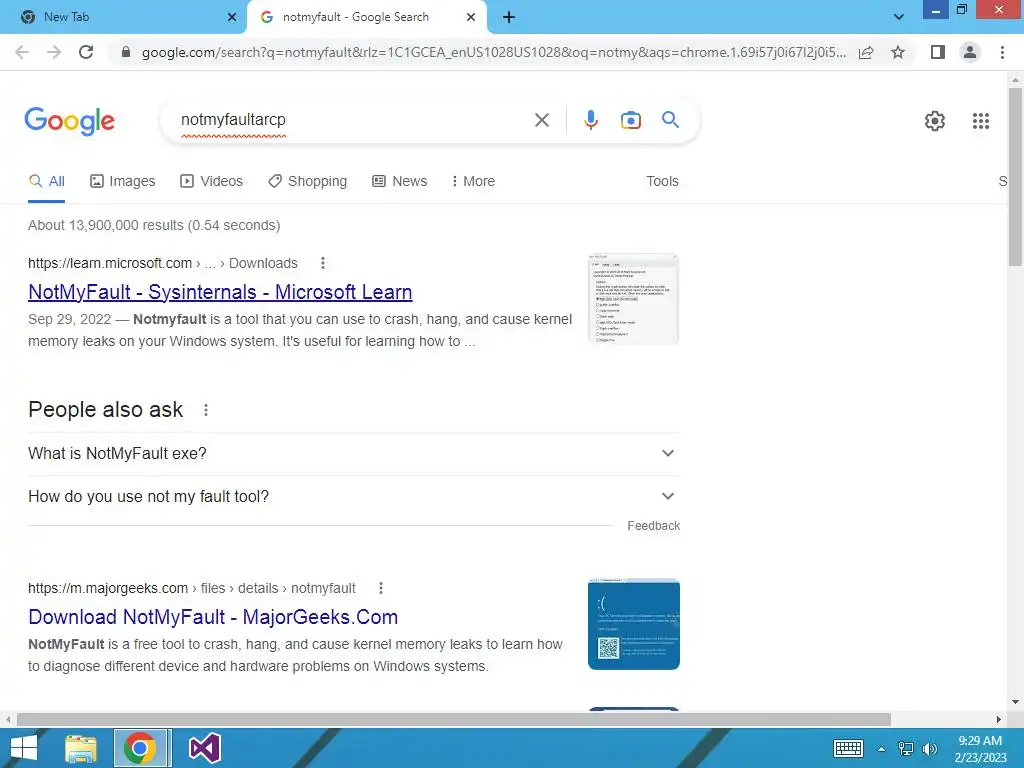Open the clock showing 9:29 AM
This screenshot has height=768, width=1024.
coord(980,748)
